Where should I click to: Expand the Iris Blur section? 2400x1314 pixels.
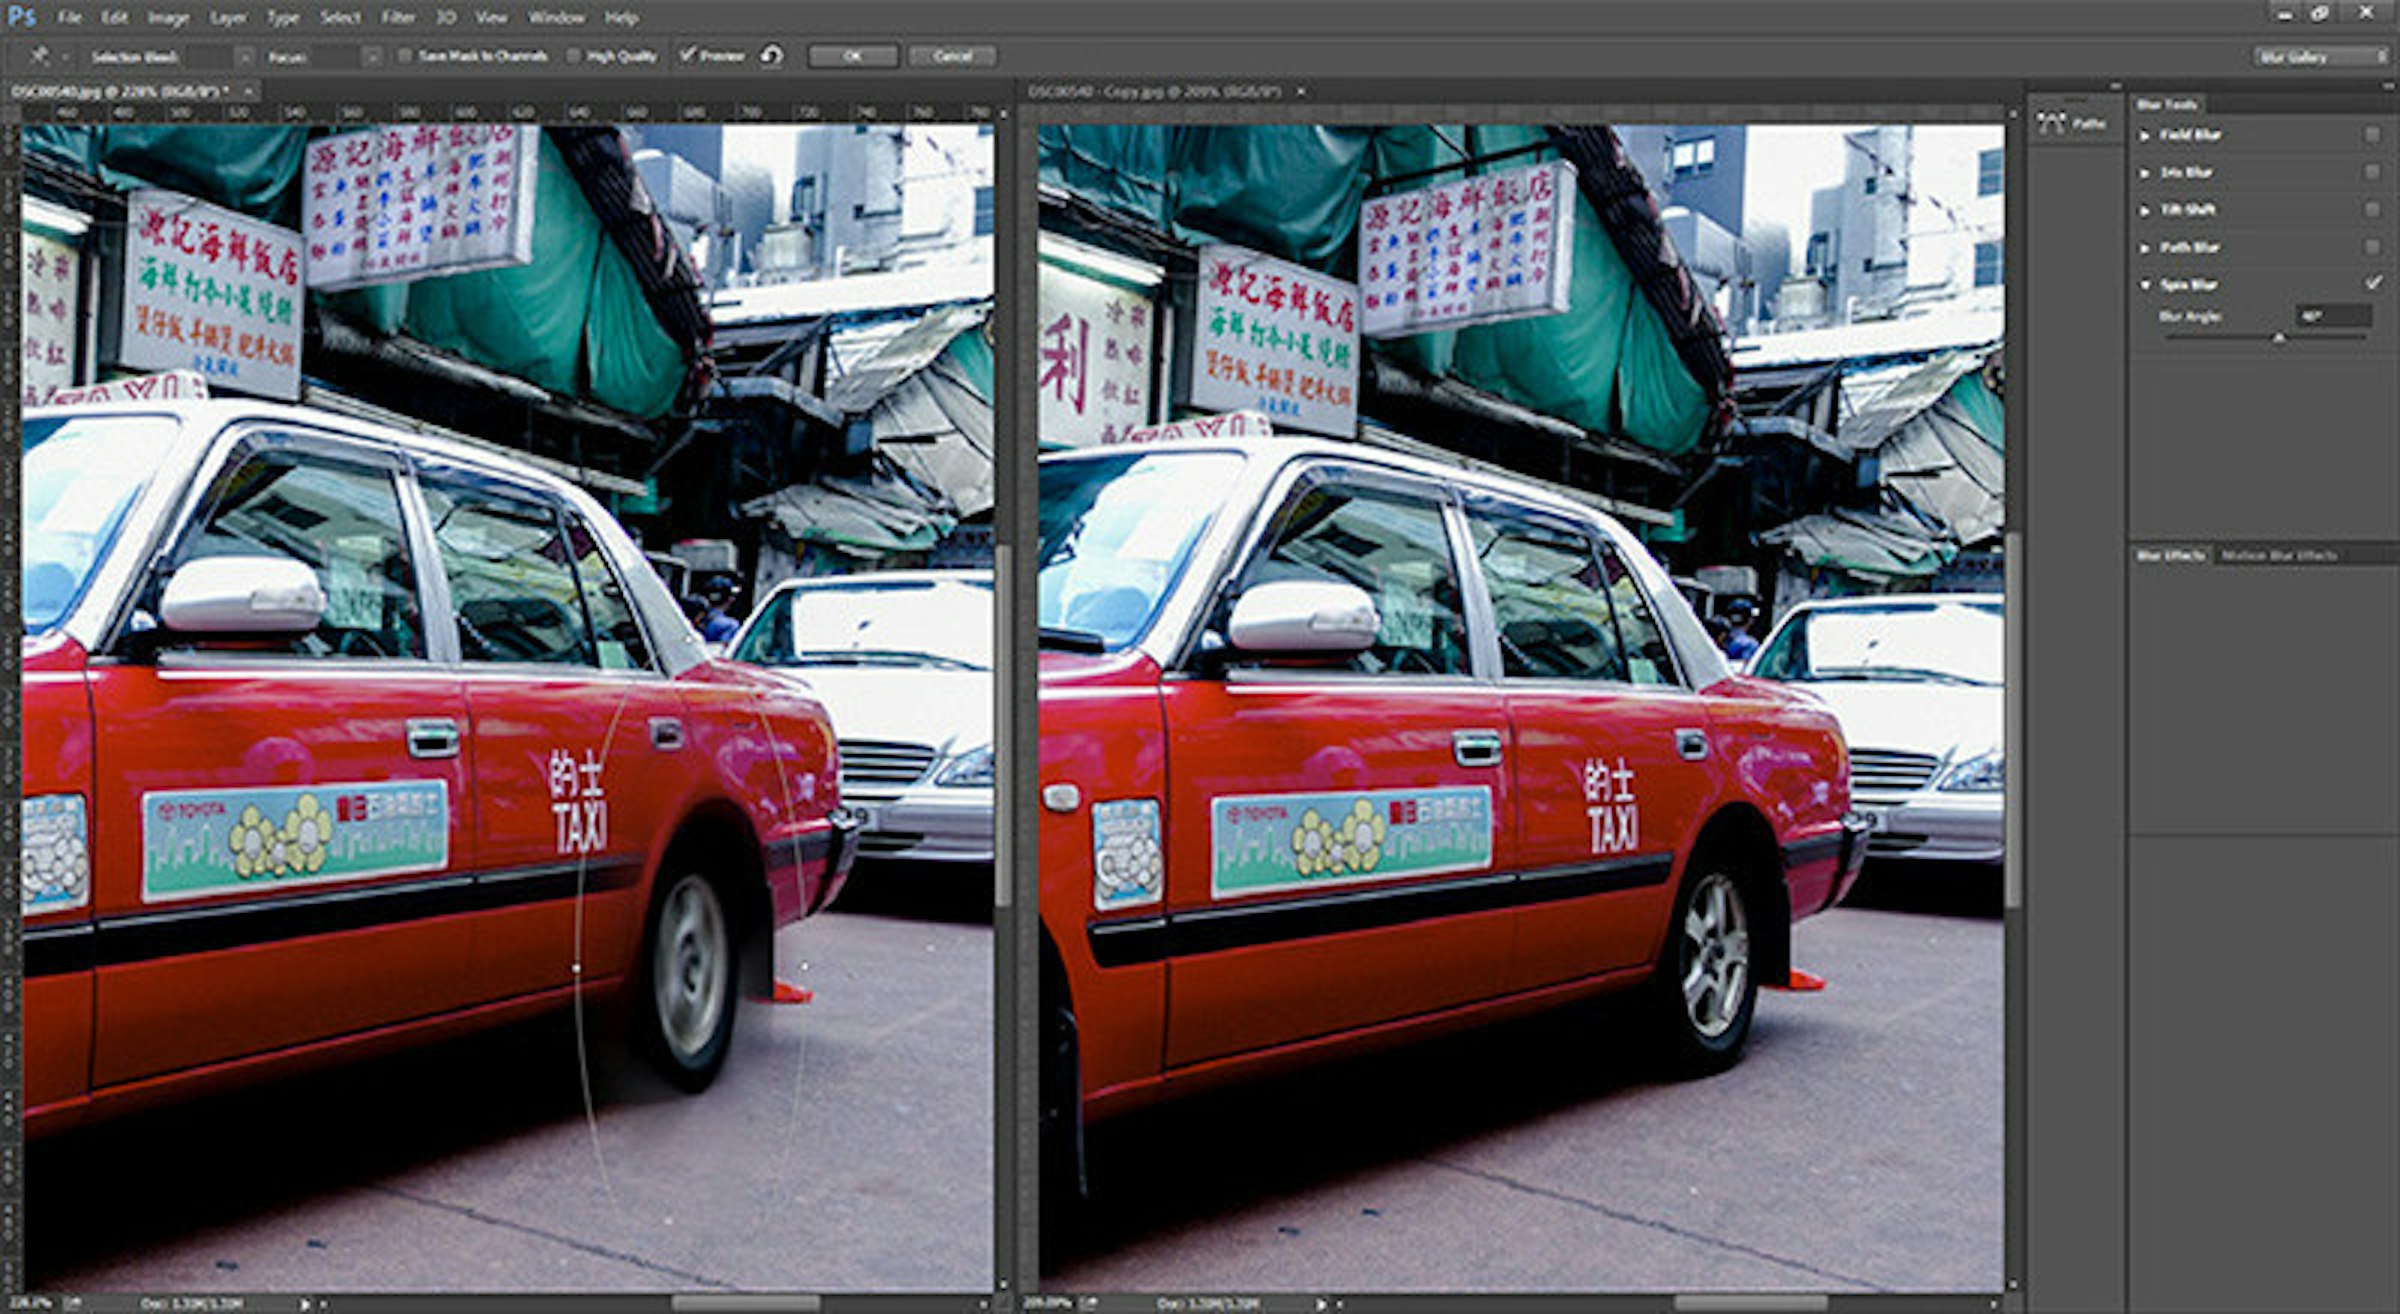pos(2145,173)
